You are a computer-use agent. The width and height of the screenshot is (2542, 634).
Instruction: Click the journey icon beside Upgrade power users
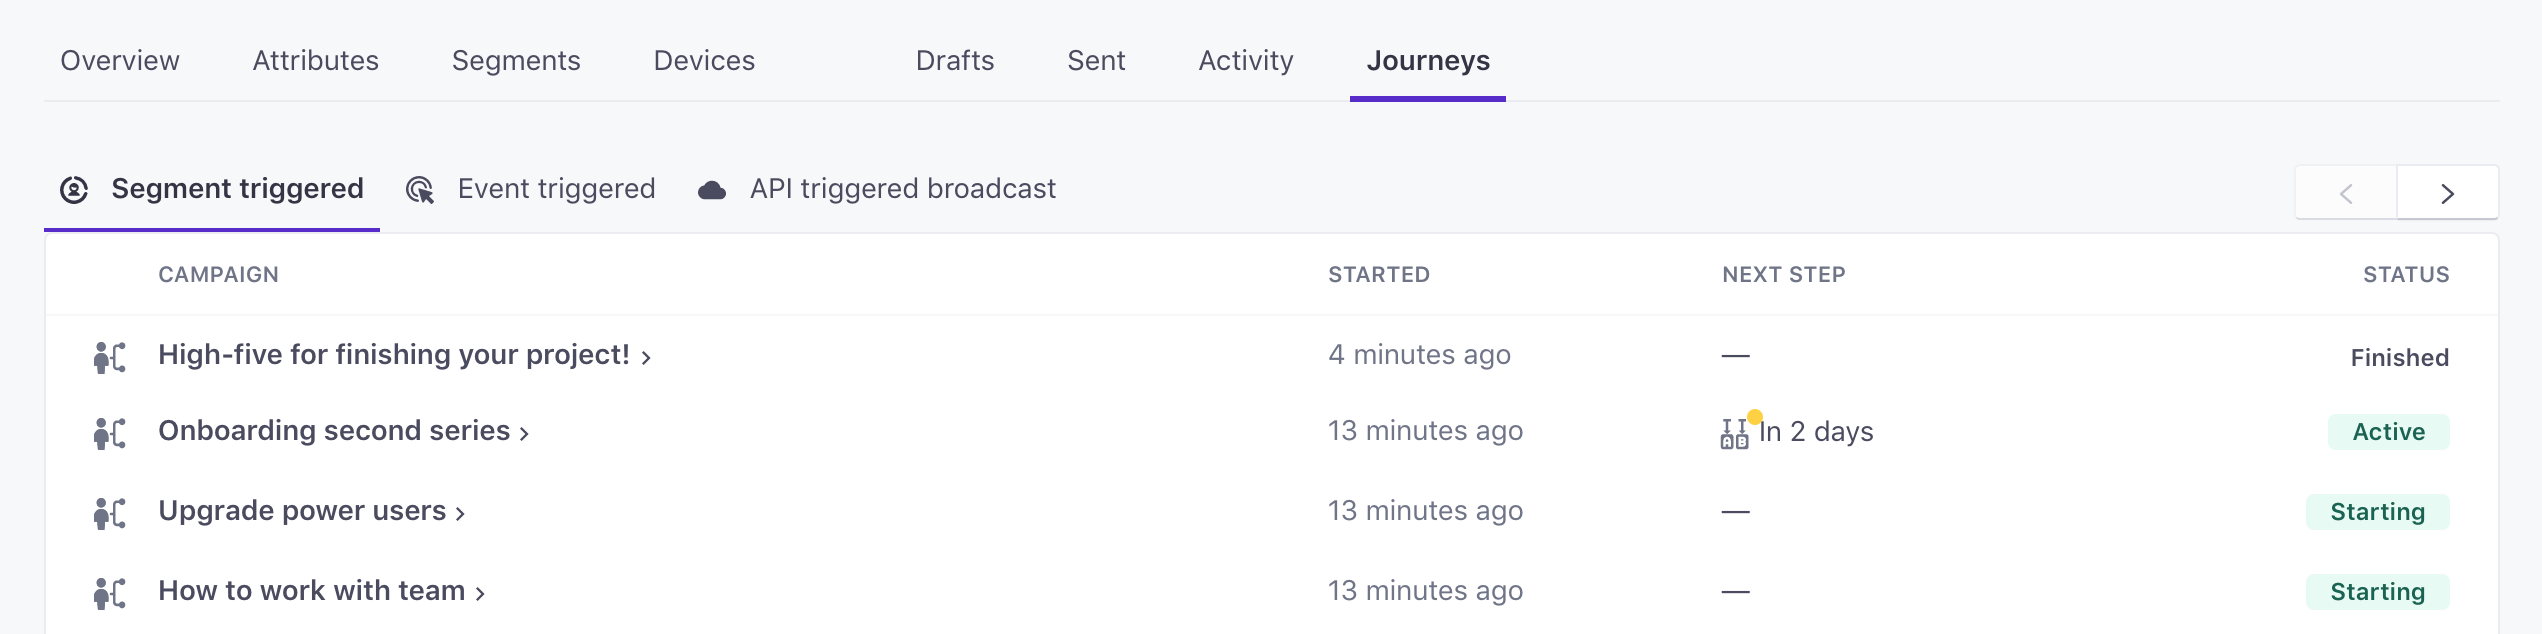(109, 512)
